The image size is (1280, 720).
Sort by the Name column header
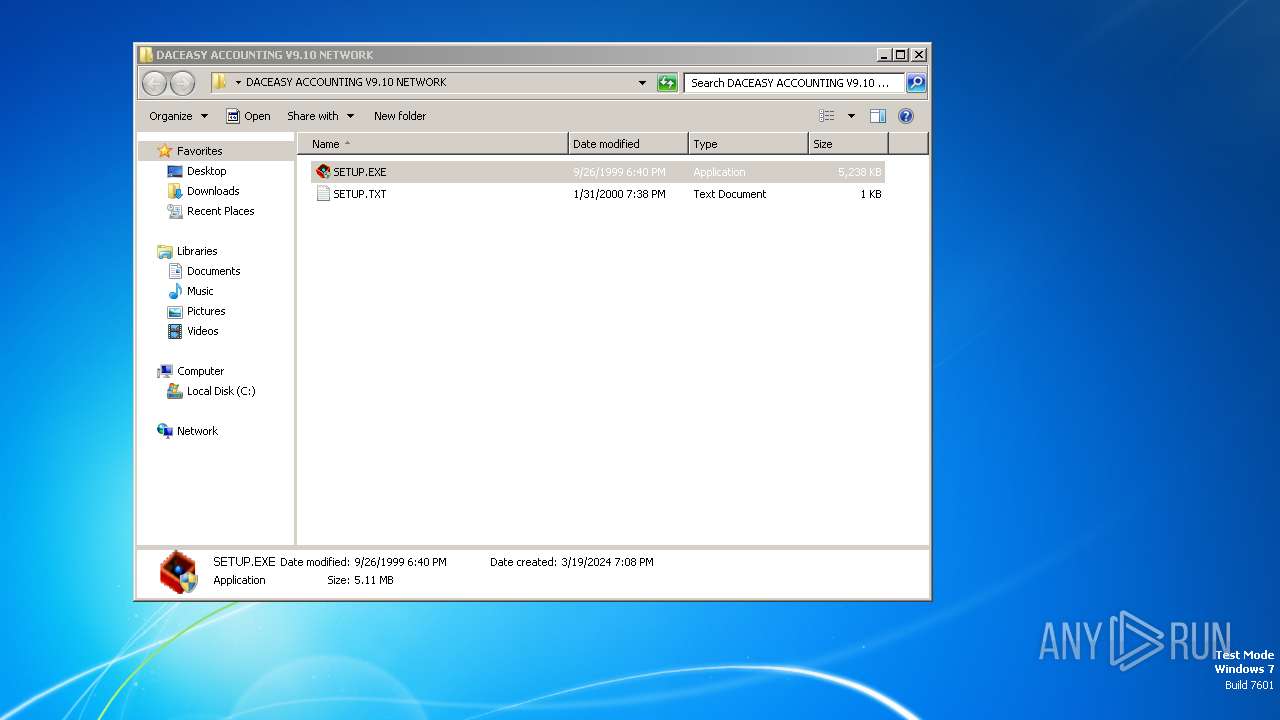coord(433,144)
